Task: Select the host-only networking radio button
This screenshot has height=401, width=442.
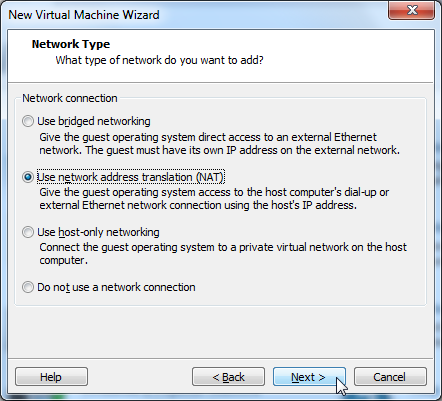Action: 28,232
